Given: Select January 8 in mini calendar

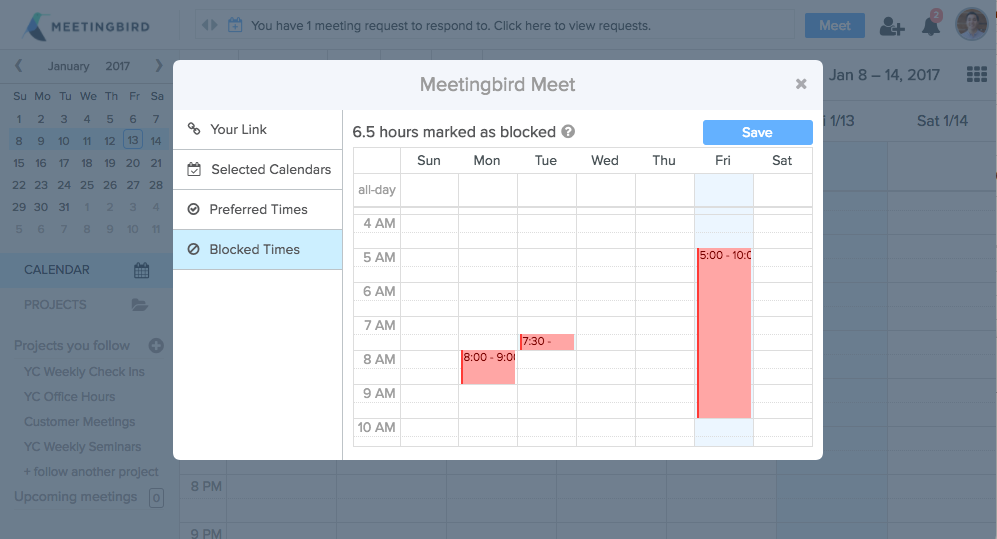Looking at the screenshot, I should 19,141.
